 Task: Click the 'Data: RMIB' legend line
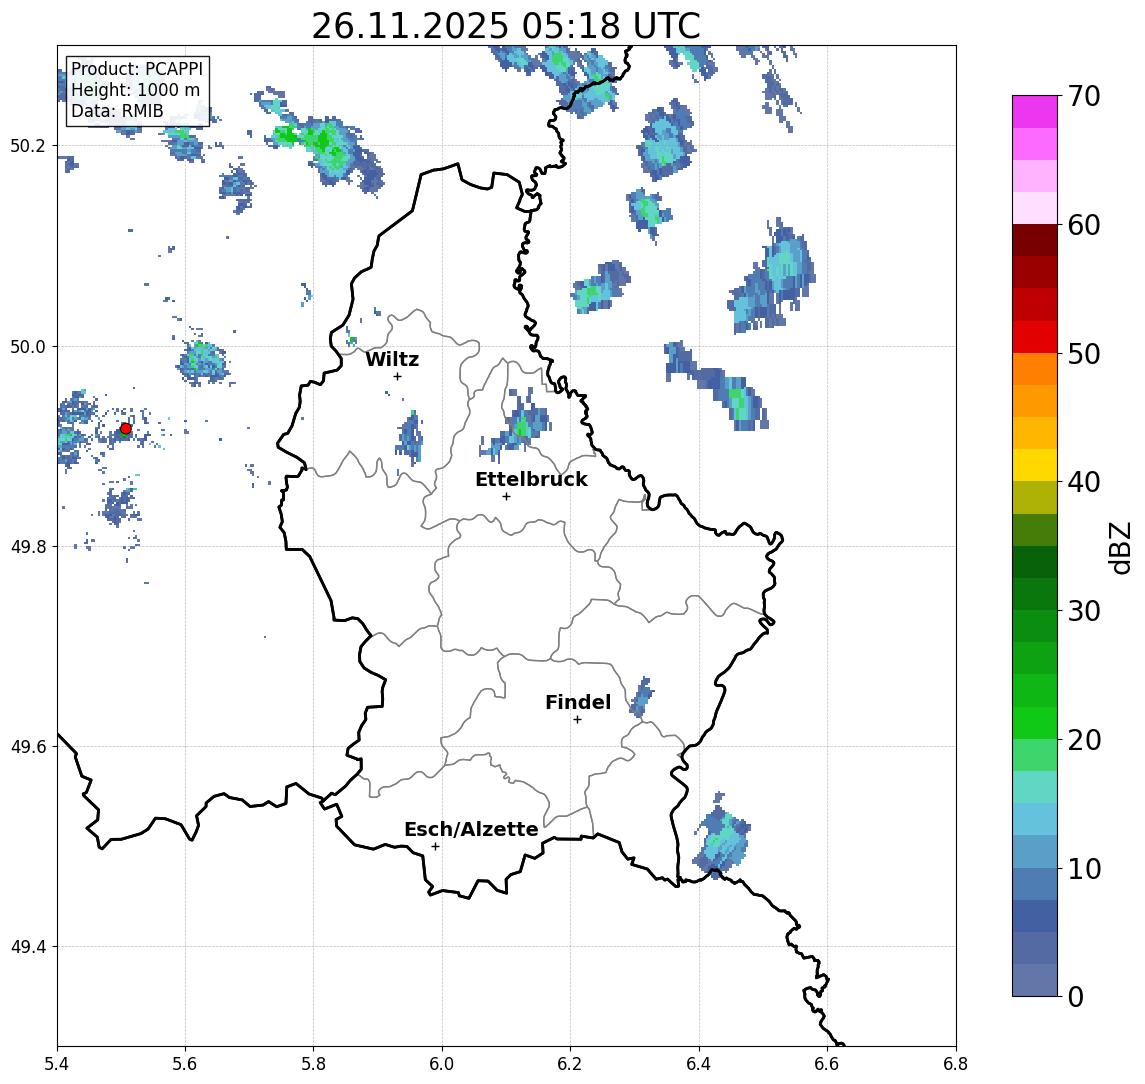117,111
